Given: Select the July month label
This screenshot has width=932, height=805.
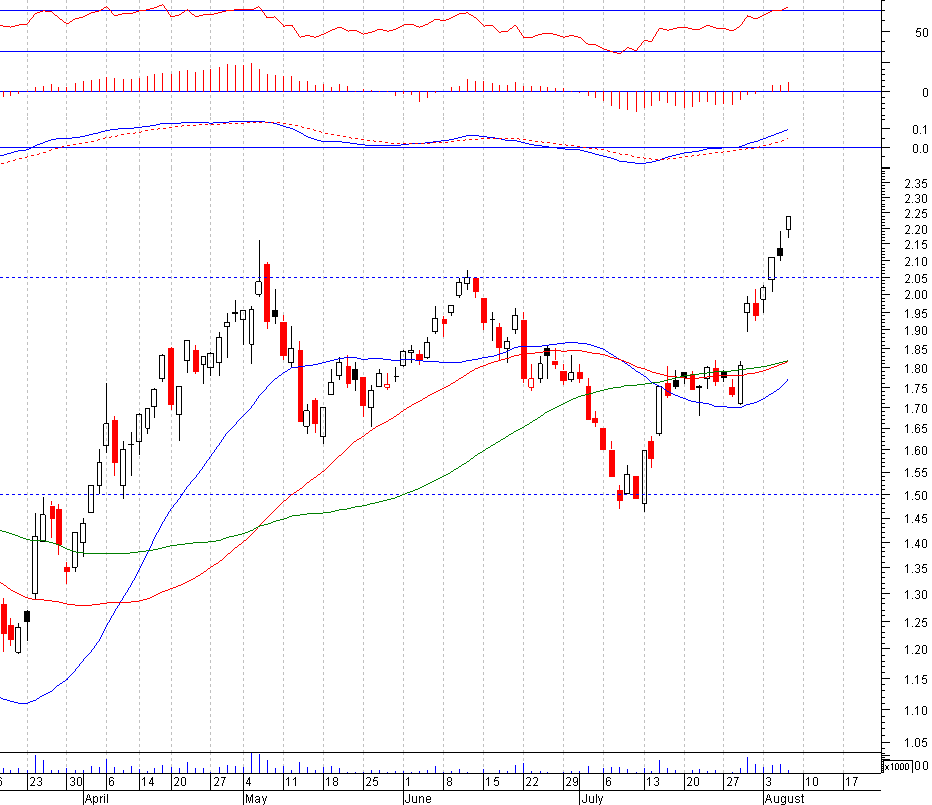Looking at the screenshot, I should tap(592, 798).
